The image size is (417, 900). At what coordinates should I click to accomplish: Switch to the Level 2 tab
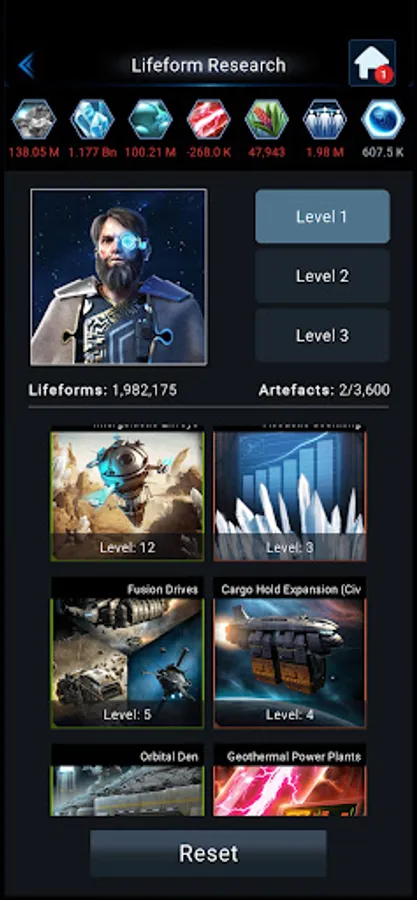point(322,276)
